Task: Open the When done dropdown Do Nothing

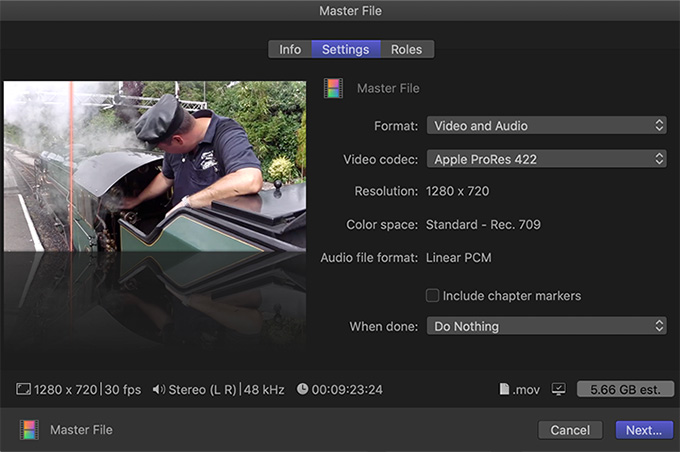Action: [x=546, y=326]
